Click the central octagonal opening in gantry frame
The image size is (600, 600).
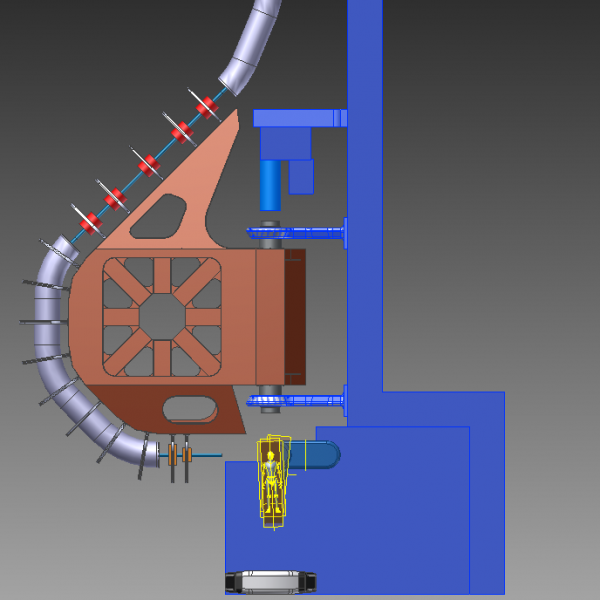[x=161, y=316]
